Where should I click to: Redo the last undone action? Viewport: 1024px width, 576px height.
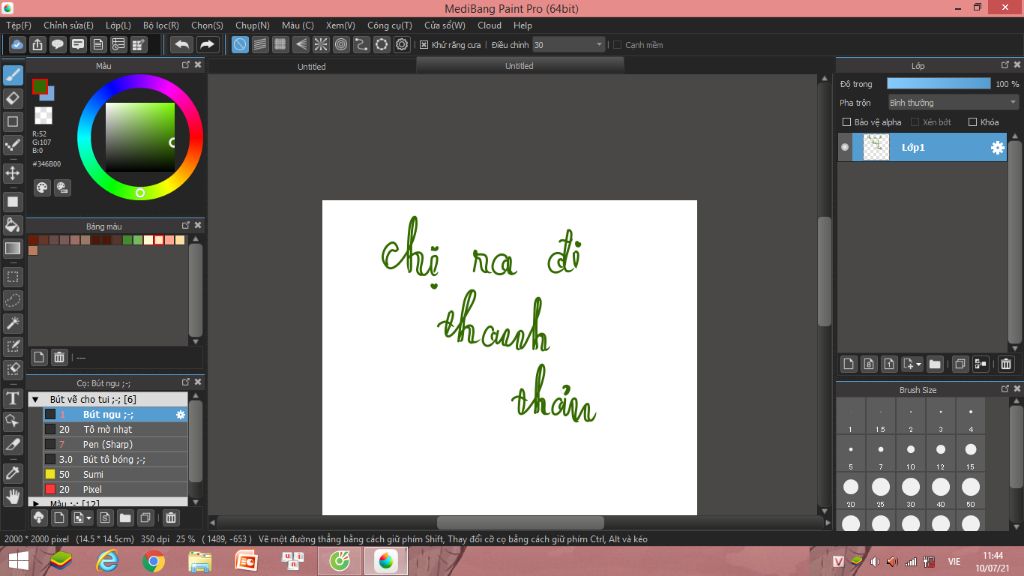tap(207, 44)
